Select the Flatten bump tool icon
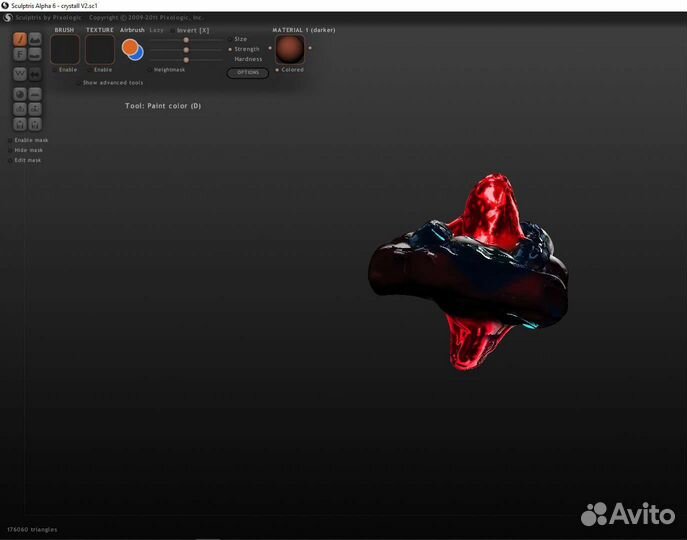This screenshot has width=687, height=540. (x=35, y=56)
